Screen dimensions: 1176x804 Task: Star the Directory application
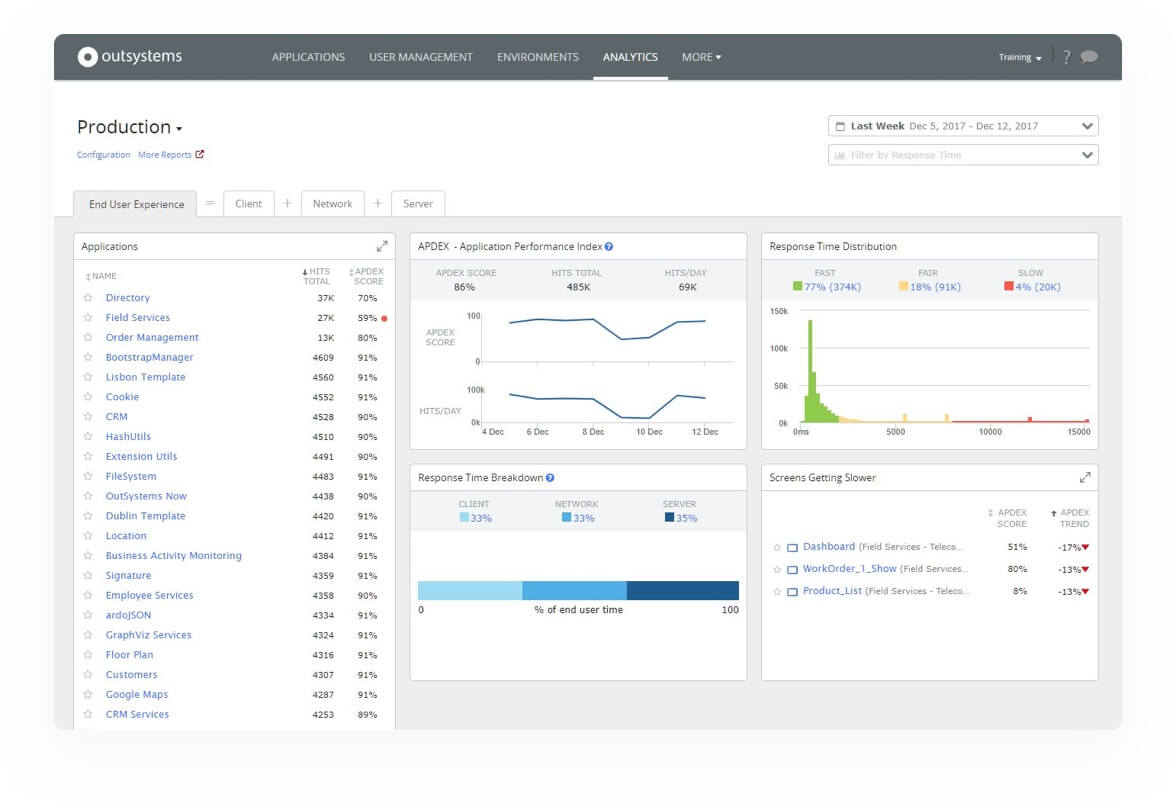pyautogui.click(x=89, y=297)
